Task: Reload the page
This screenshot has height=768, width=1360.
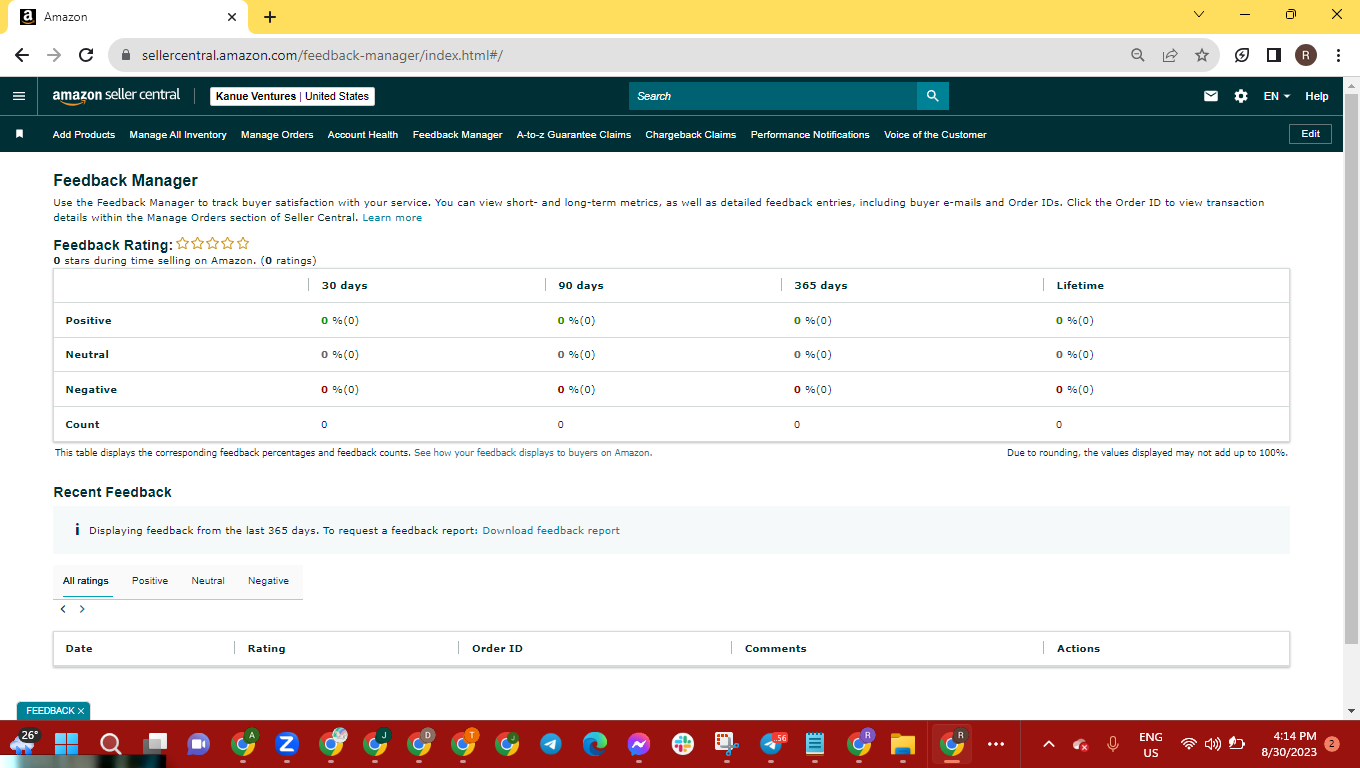Action: point(86,55)
